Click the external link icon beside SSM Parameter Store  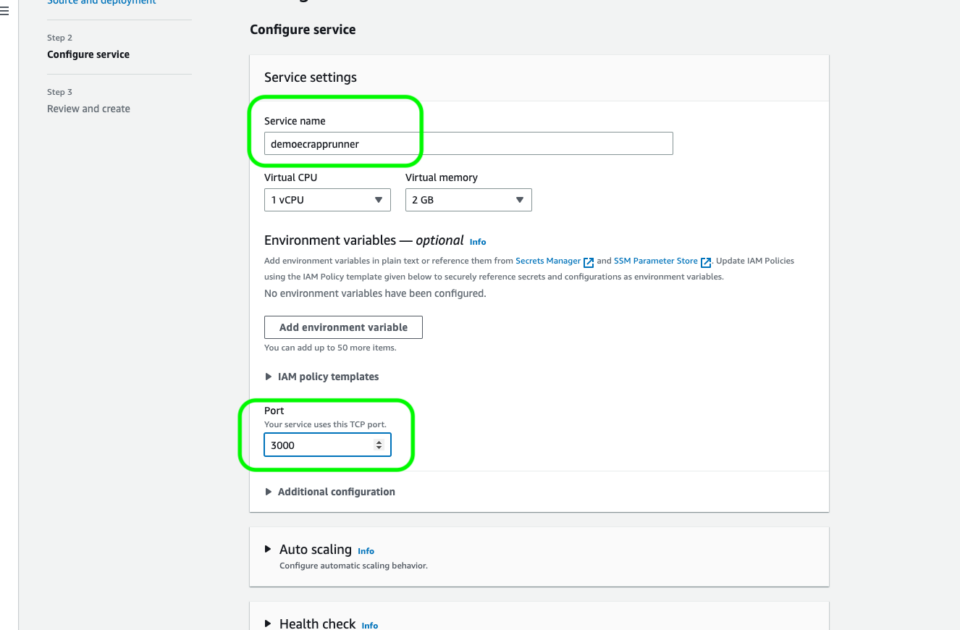707,261
